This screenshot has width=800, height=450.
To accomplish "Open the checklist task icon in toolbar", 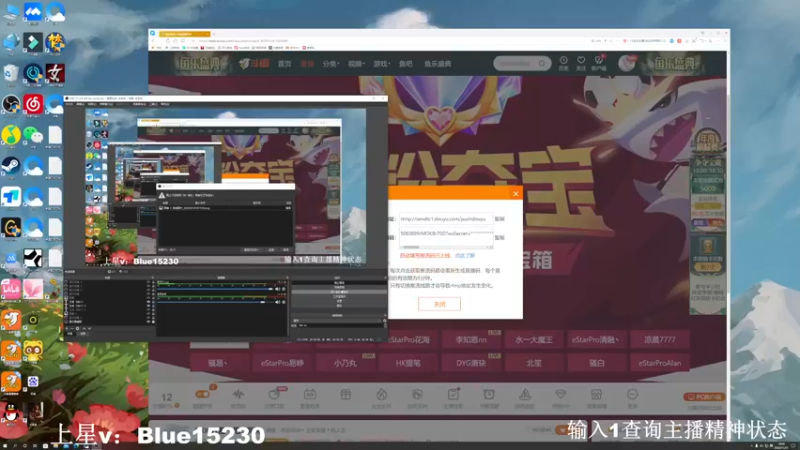I will [453, 394].
